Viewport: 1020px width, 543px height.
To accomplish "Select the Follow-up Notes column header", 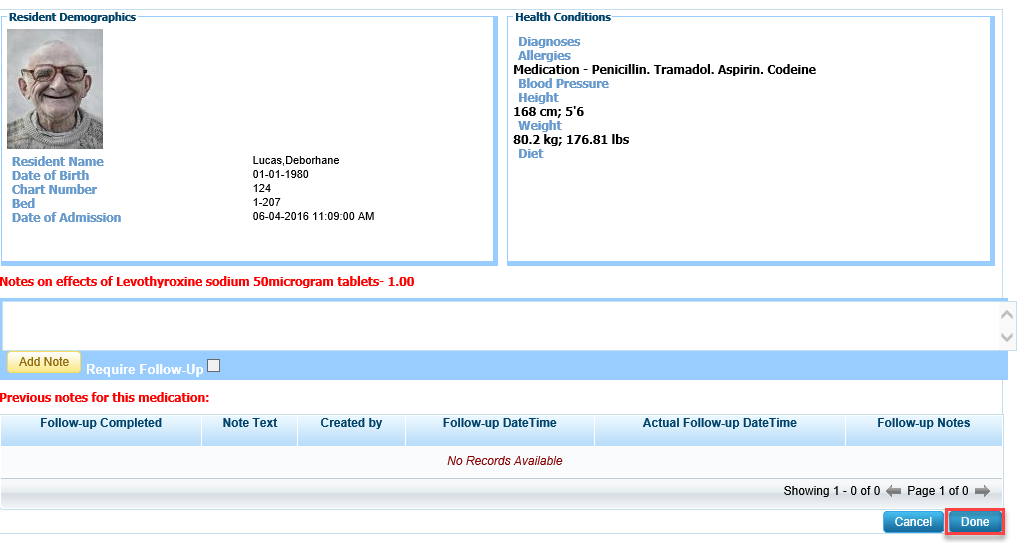I will (923, 423).
